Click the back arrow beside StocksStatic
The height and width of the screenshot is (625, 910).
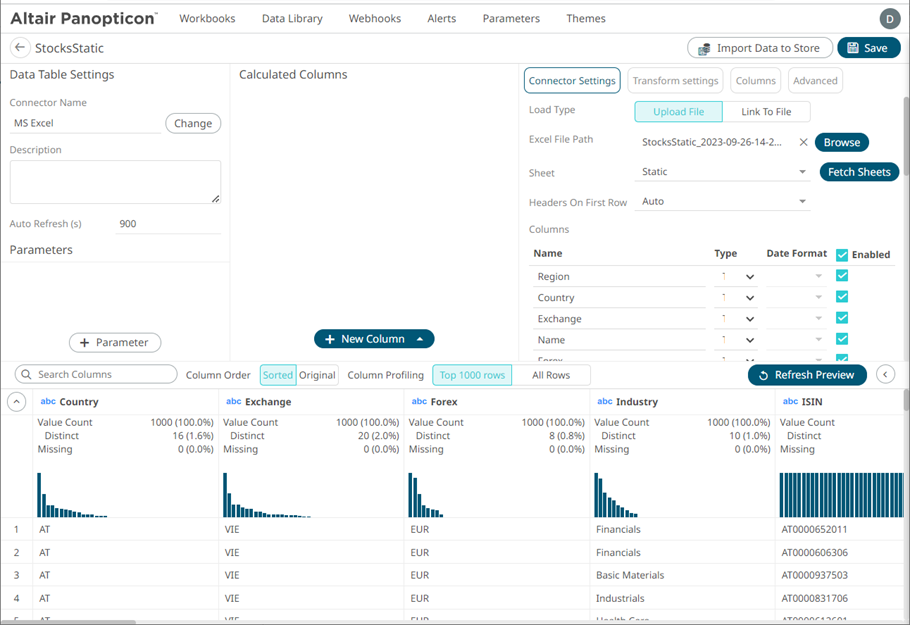19,48
